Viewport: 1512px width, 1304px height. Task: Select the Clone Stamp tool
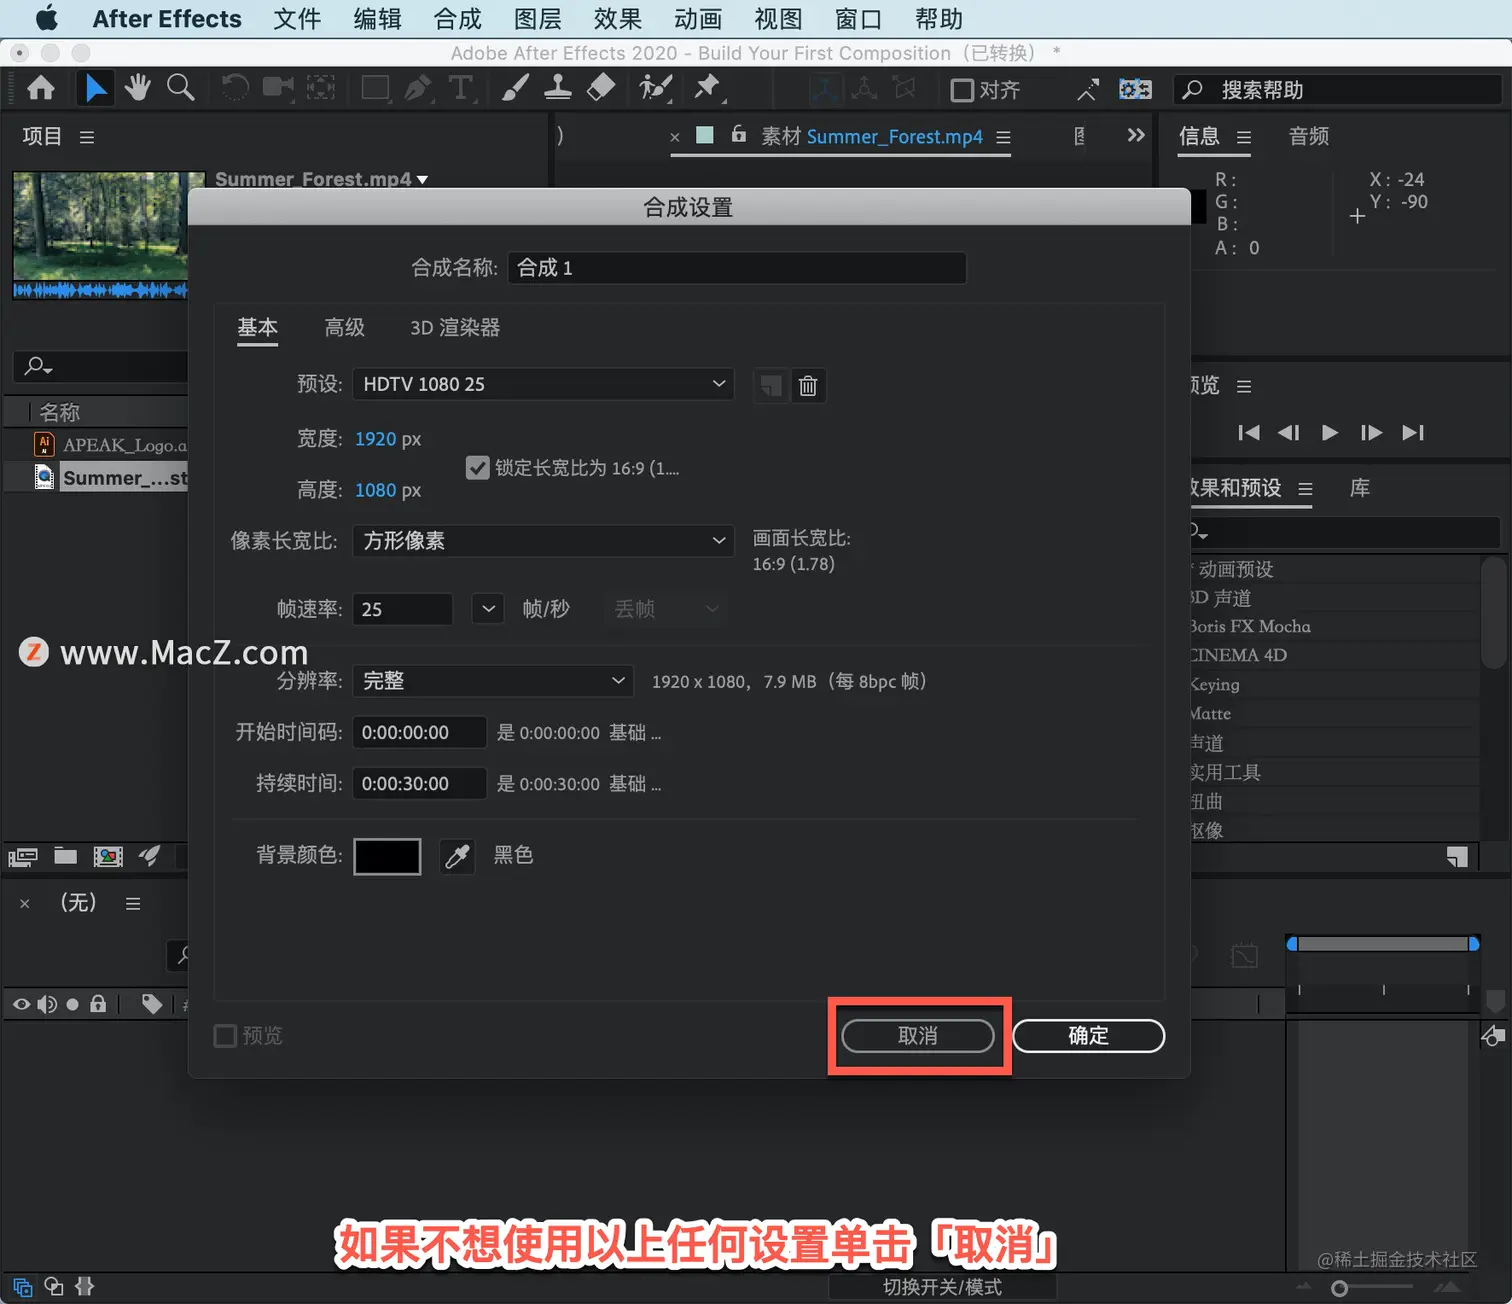pyautogui.click(x=558, y=88)
